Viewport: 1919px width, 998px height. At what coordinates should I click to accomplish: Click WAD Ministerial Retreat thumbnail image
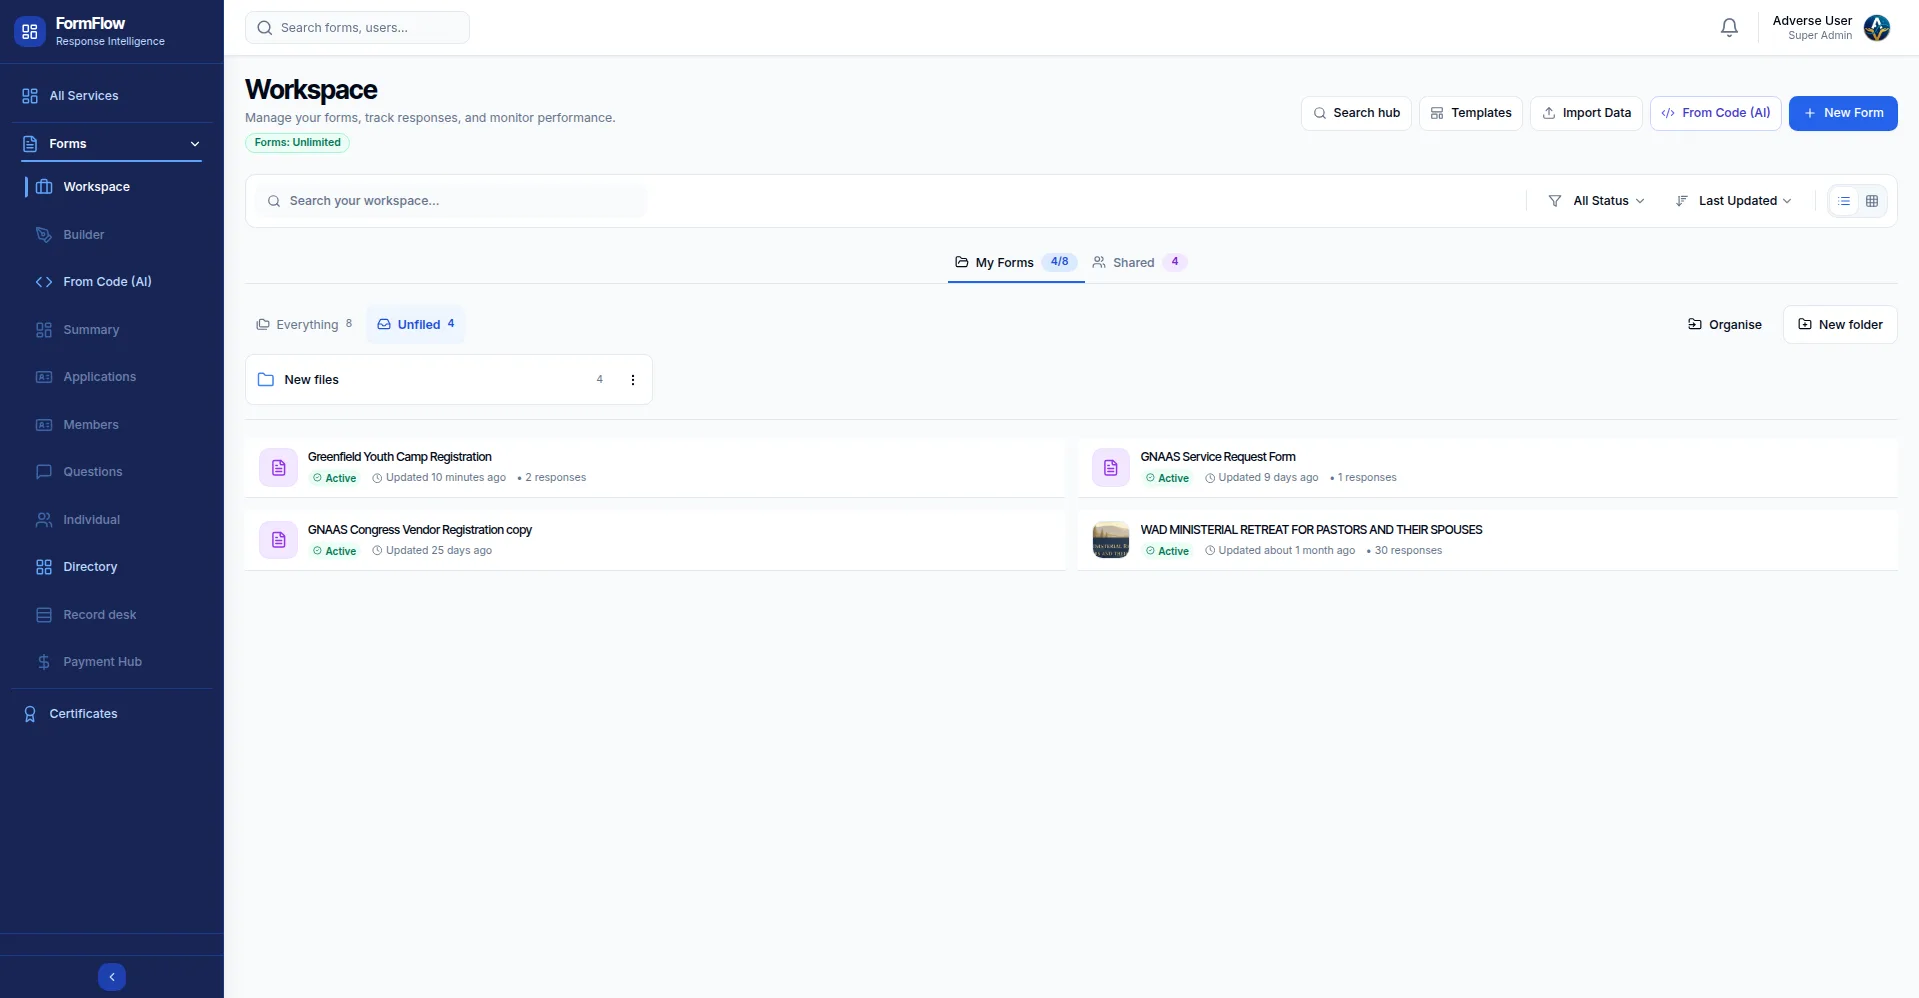[1111, 540]
